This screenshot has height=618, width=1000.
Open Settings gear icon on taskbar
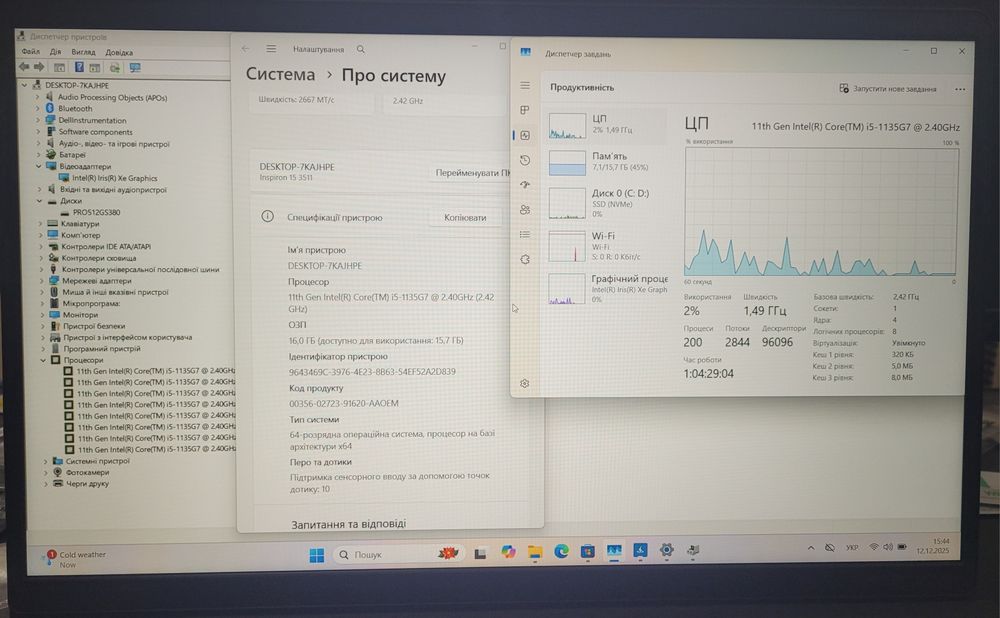[666, 550]
